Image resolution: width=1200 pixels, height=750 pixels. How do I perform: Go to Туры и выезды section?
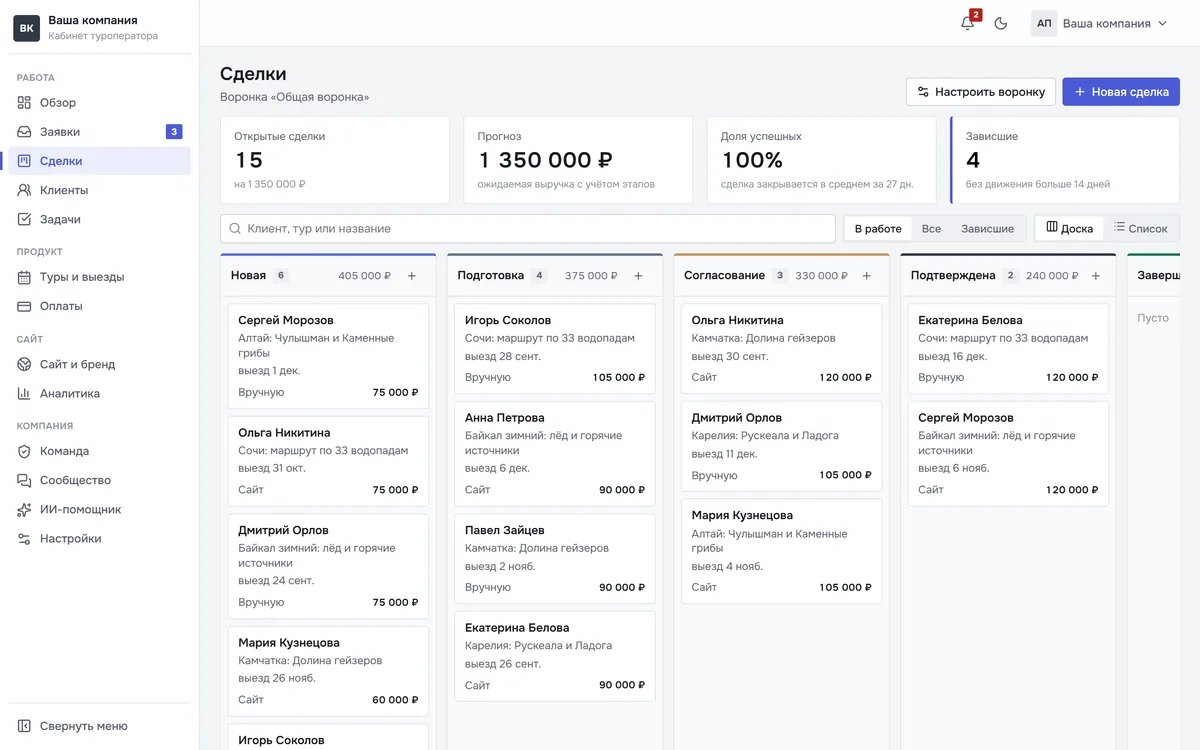coord(99,277)
